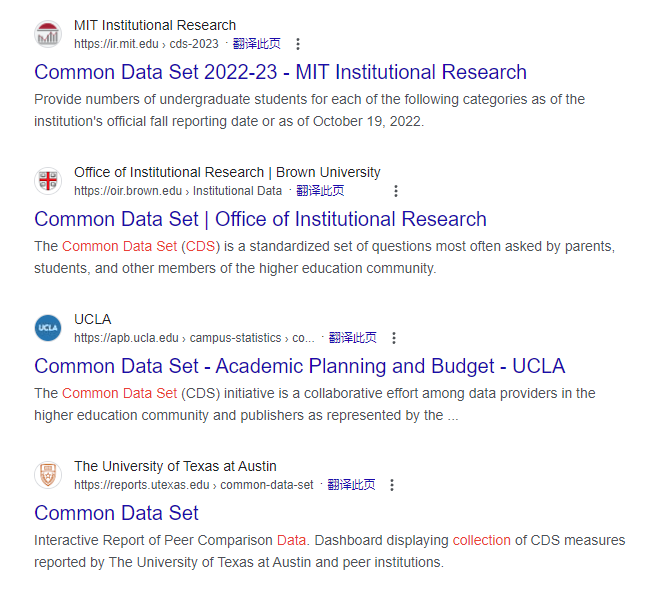This screenshot has height=596, width=662.
Task: Translate the MIT cds-2023 page
Action: point(257,43)
